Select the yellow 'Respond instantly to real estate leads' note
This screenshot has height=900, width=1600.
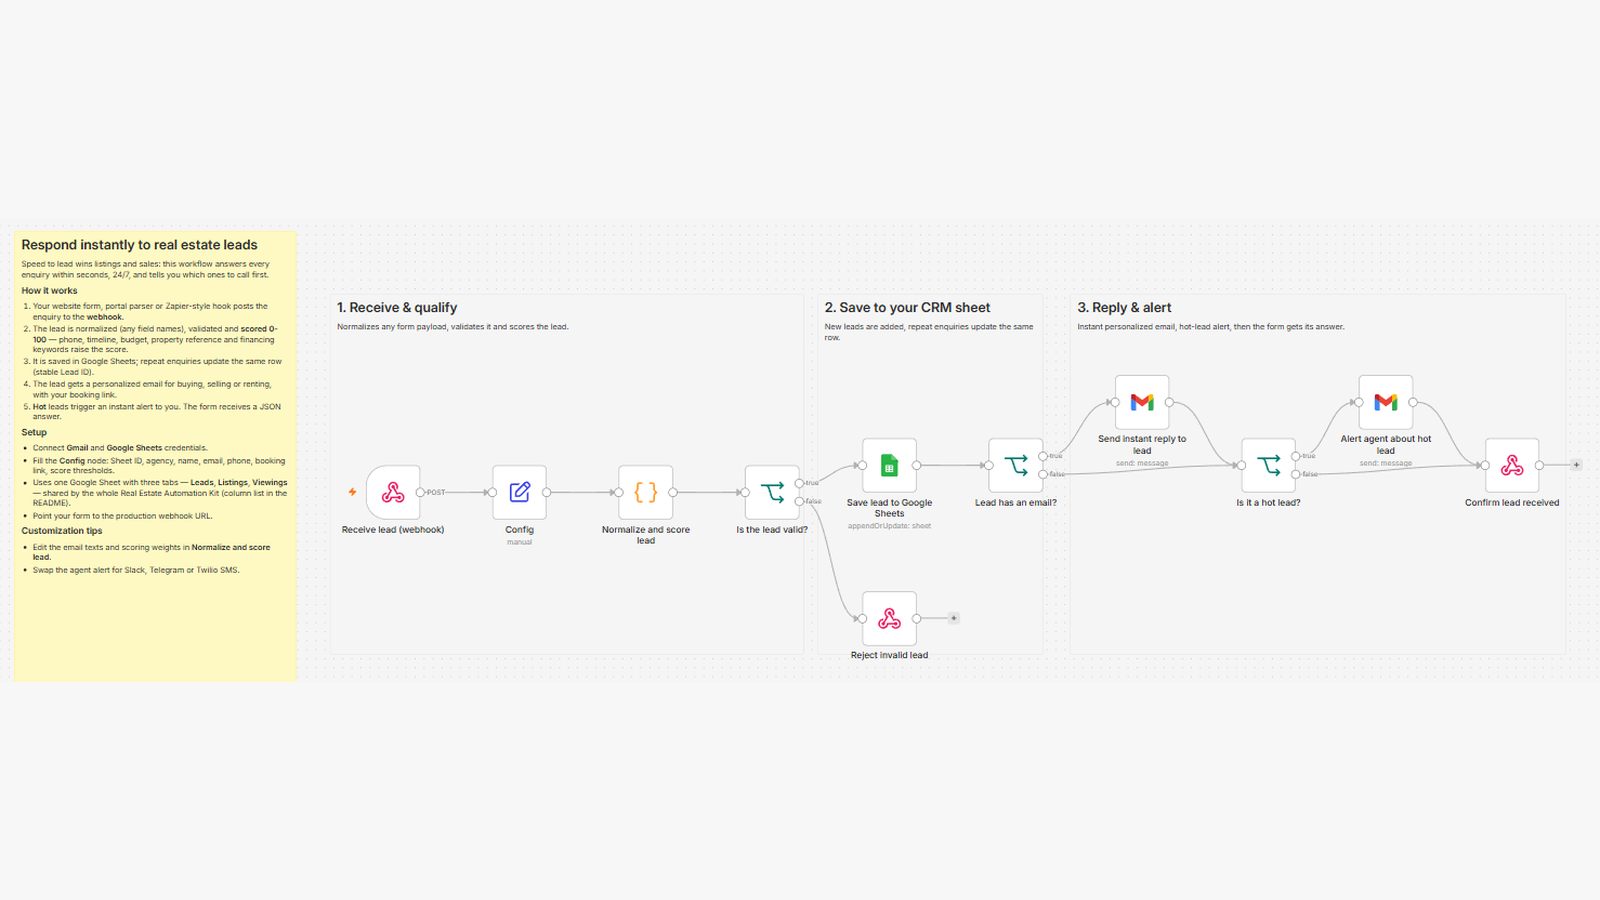[155, 456]
